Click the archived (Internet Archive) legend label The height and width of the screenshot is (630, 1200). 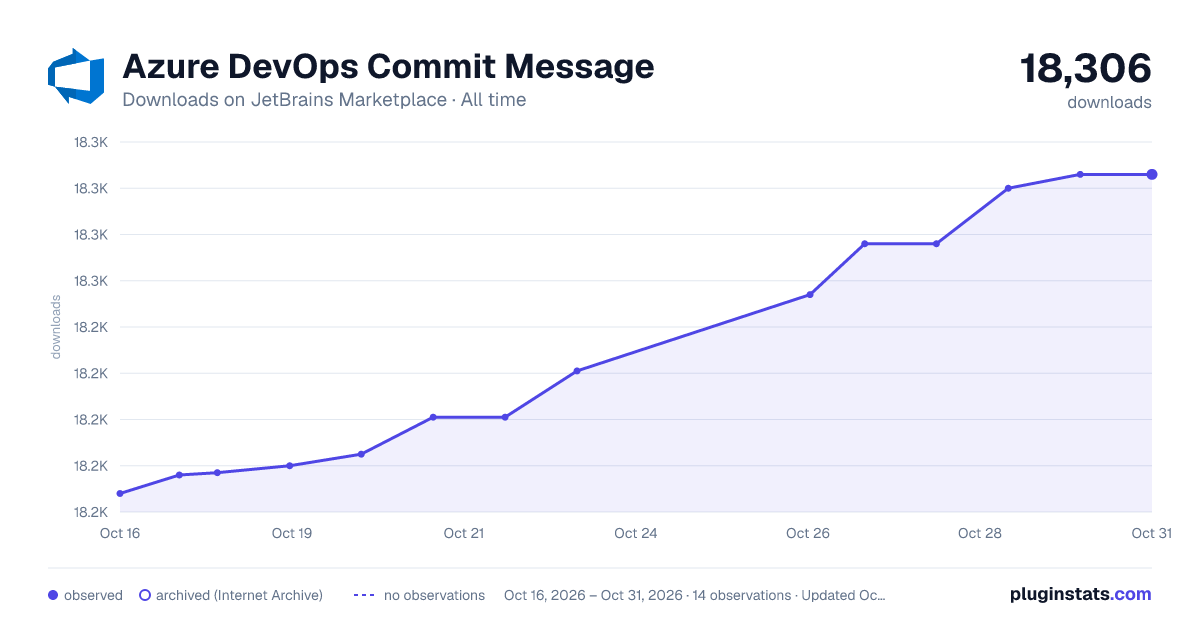tap(240, 595)
